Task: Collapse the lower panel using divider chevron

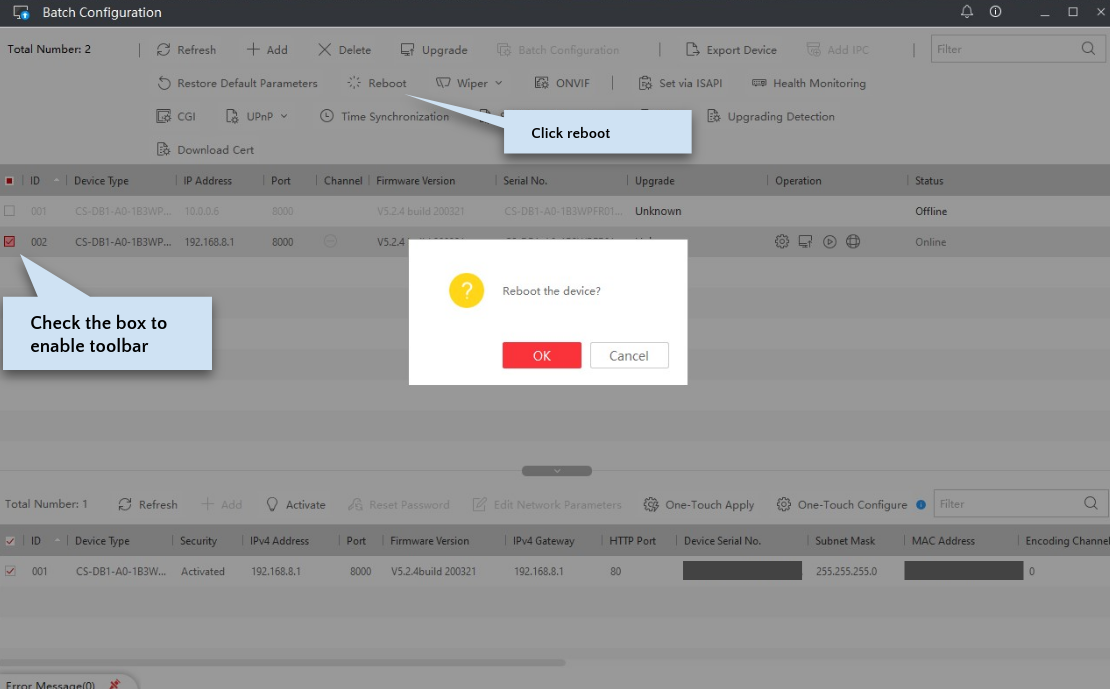Action: [x=557, y=471]
